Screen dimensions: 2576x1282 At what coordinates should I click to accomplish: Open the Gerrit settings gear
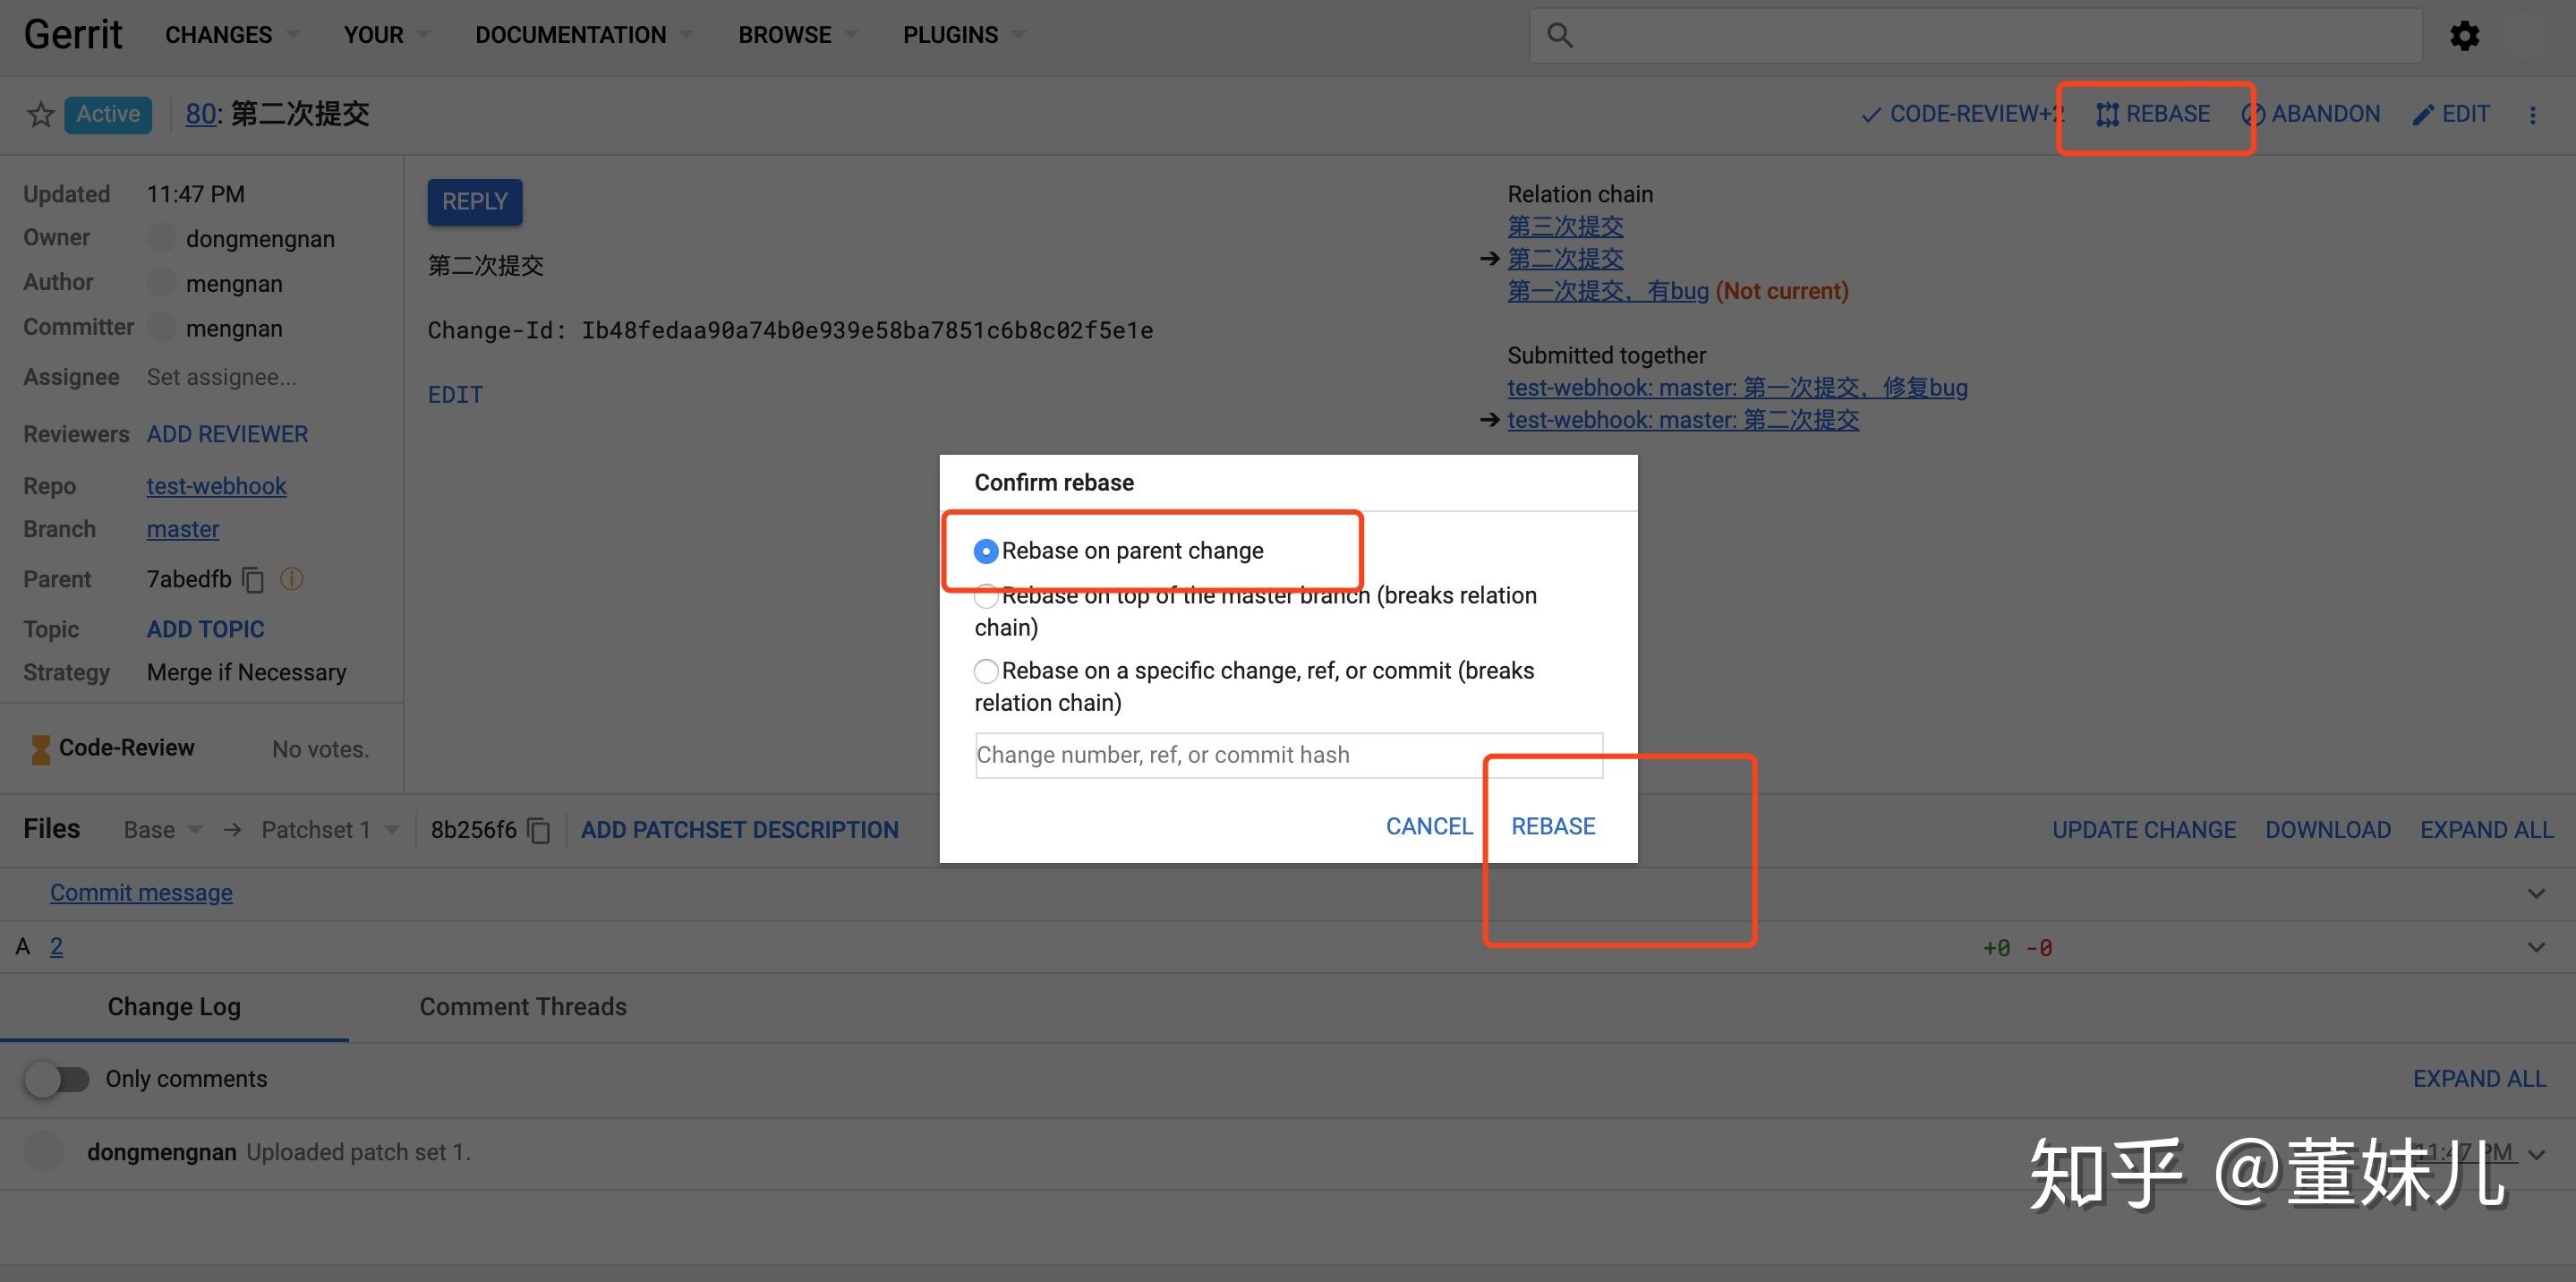point(2465,34)
